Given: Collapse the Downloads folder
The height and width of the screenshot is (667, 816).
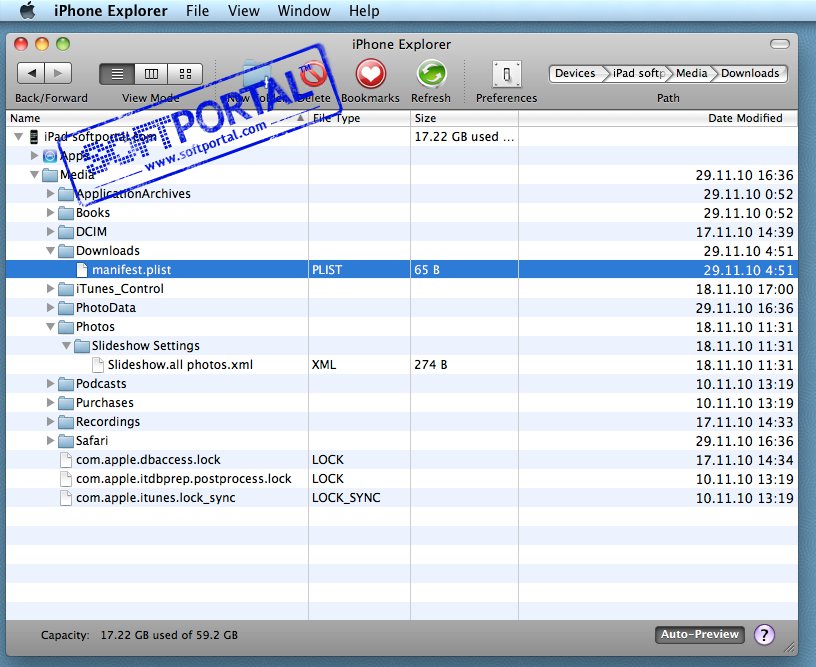Looking at the screenshot, I should point(50,251).
